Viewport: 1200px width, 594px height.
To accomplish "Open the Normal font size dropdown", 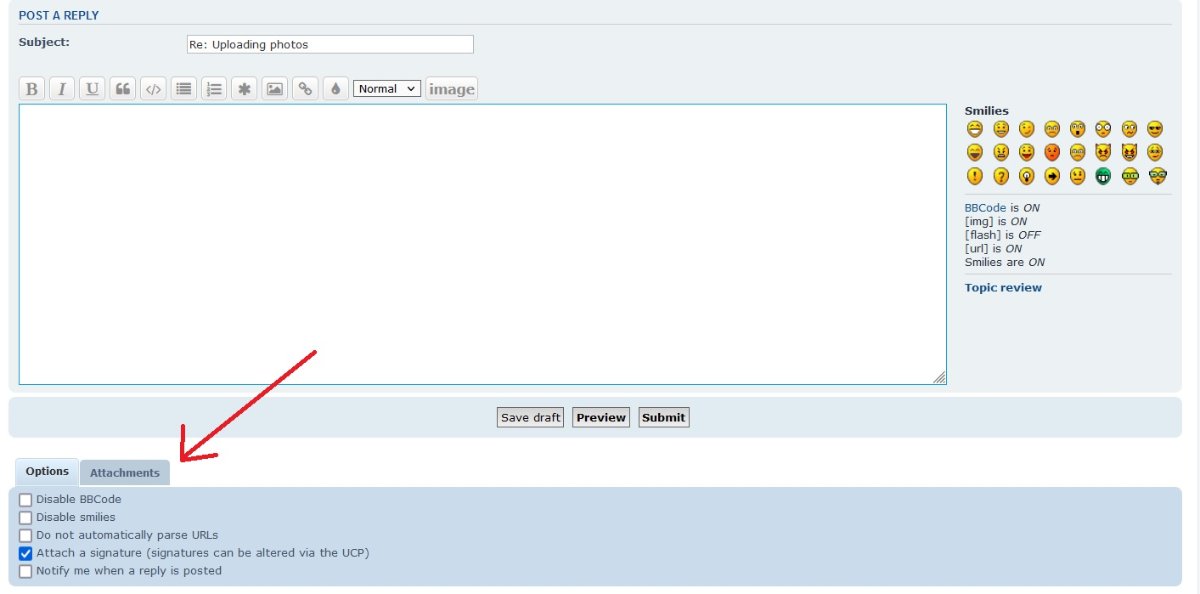I will (387, 89).
